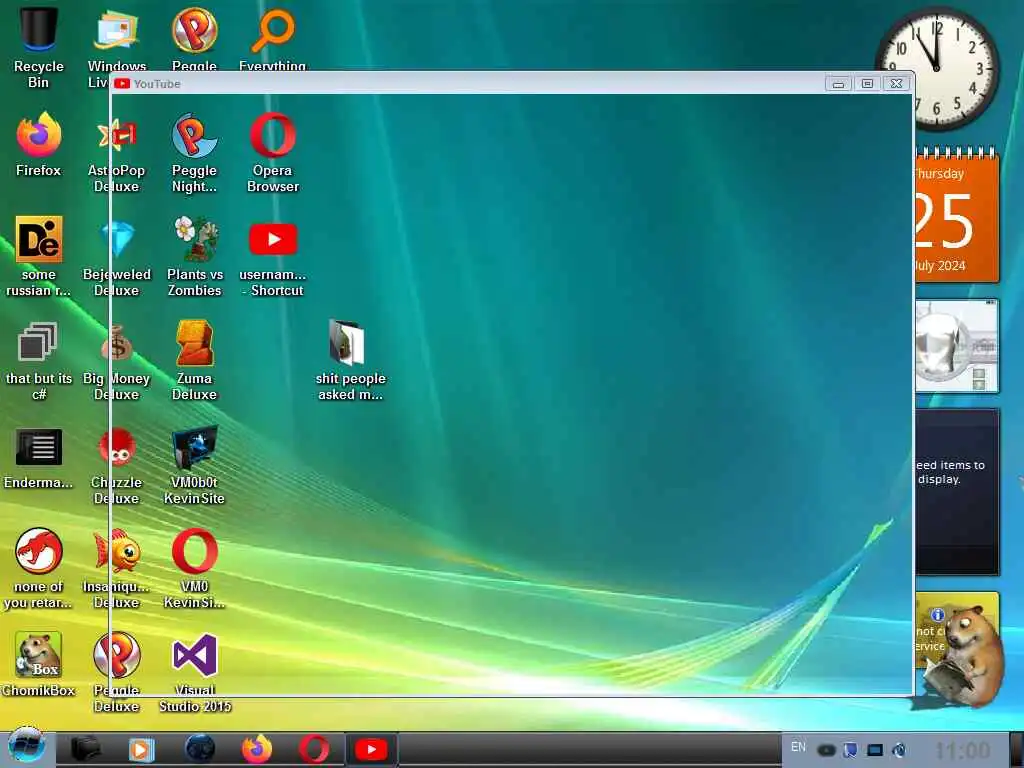Open the Recycle Bin desktop icon
The image size is (1024, 768).
click(38, 31)
